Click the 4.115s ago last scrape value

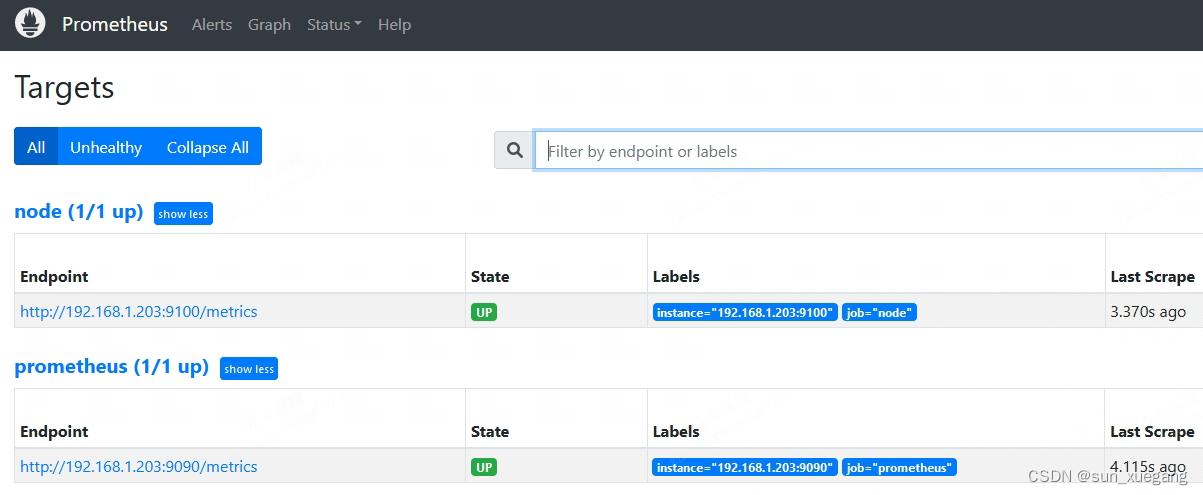point(1148,466)
